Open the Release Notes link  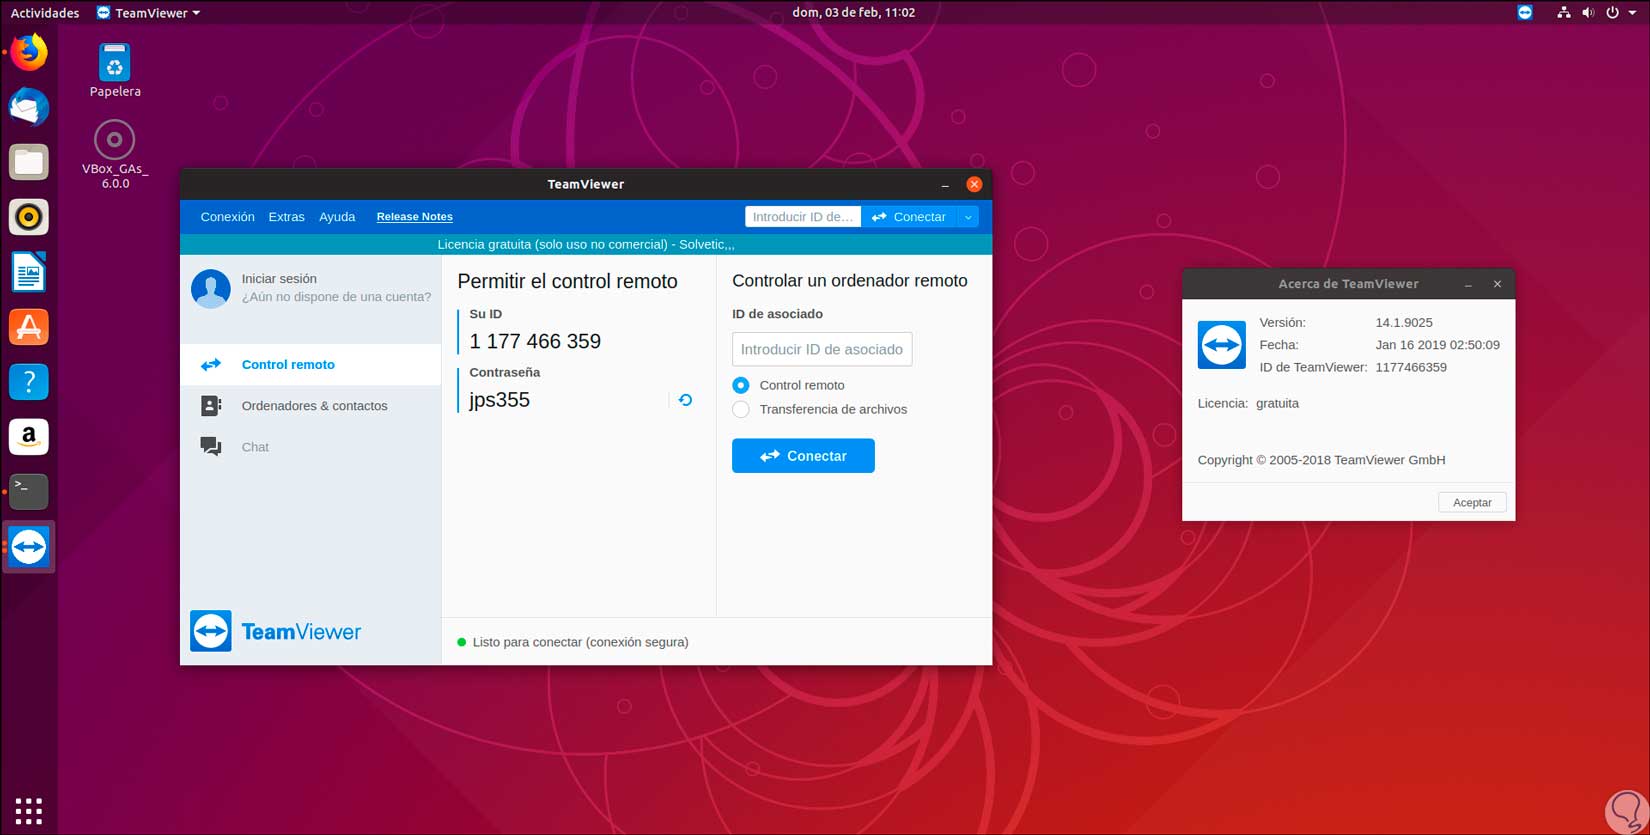pos(414,217)
